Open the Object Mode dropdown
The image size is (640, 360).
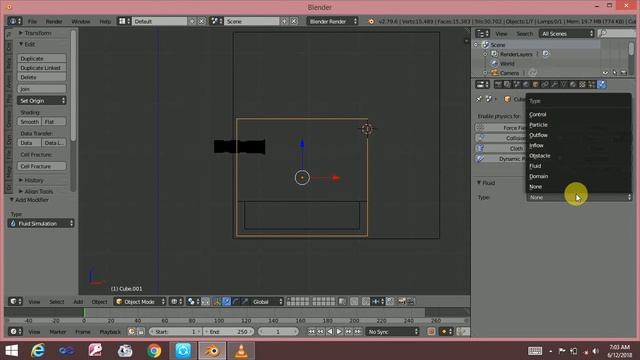point(140,302)
